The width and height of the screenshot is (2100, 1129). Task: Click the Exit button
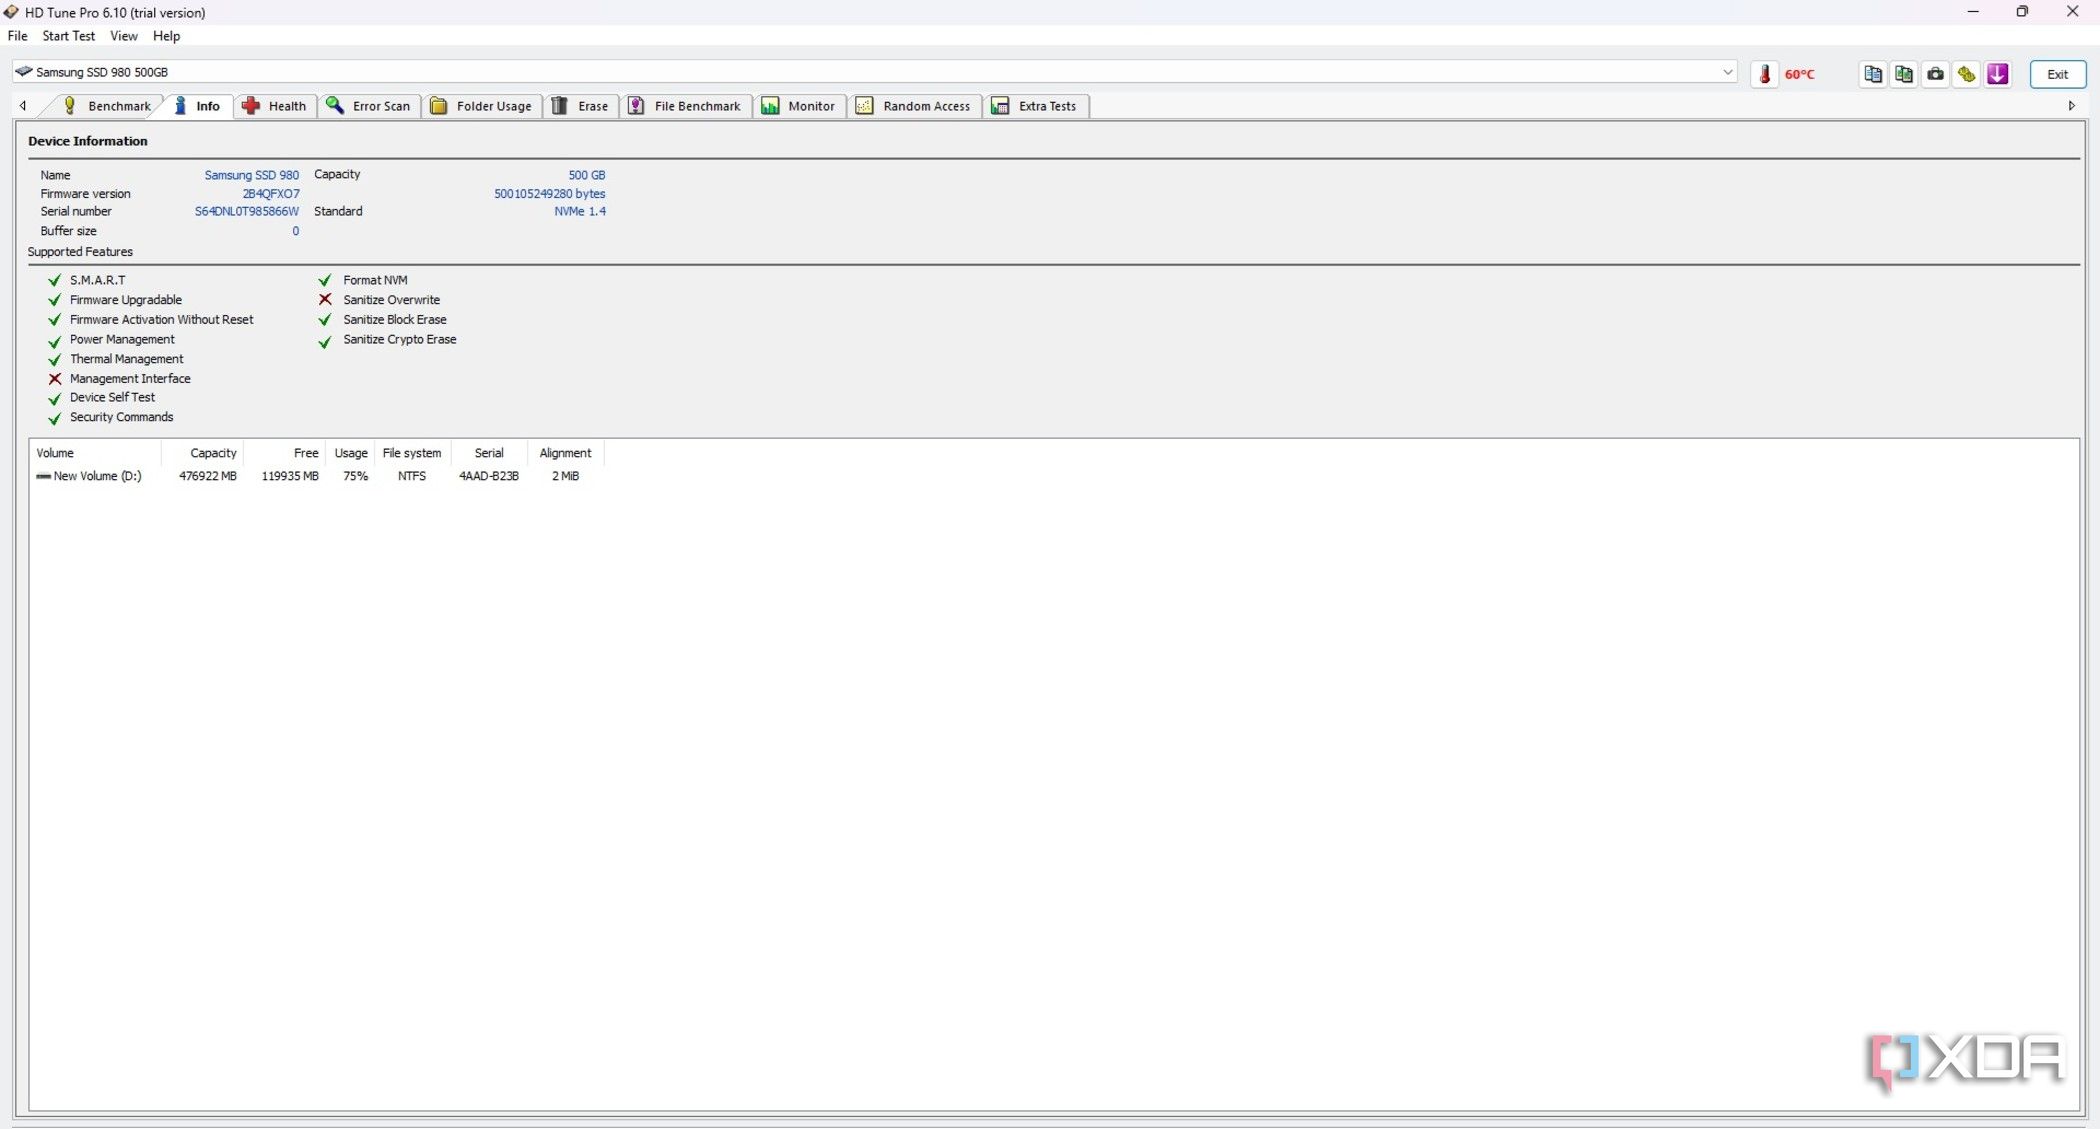click(x=2057, y=74)
